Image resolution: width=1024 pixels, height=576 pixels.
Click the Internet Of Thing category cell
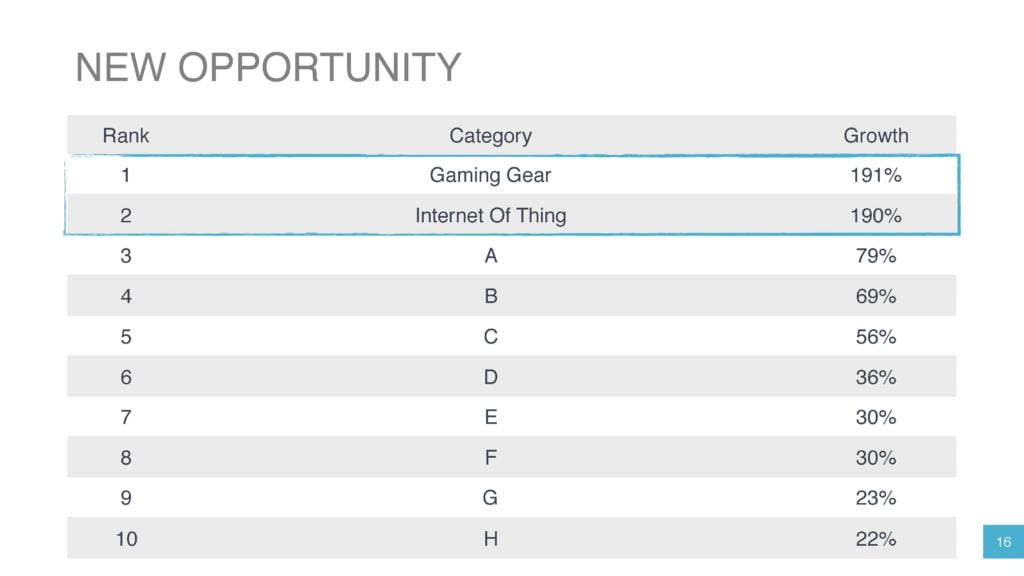click(x=490, y=216)
